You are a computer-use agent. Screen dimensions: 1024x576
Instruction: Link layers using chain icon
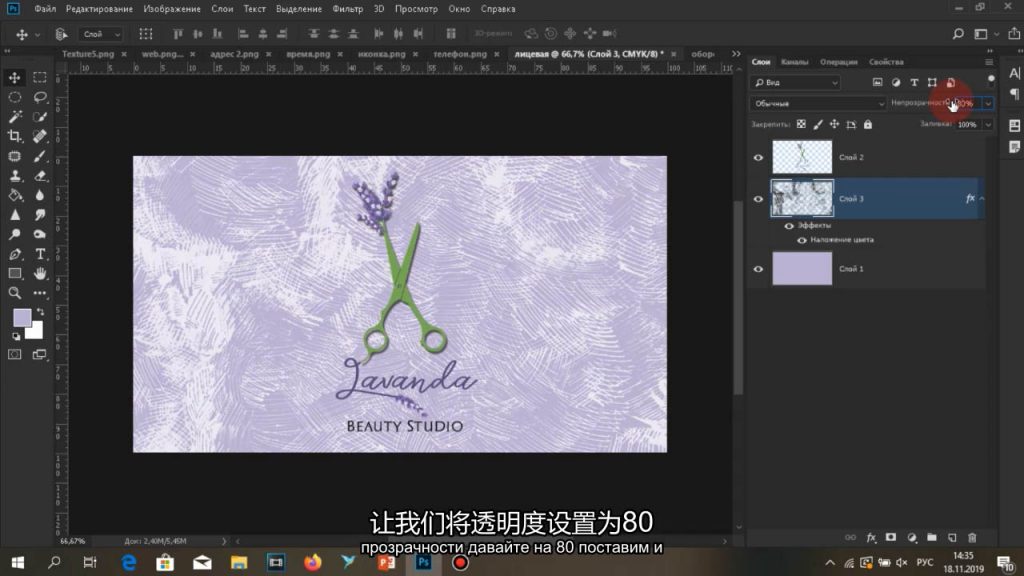pos(850,537)
